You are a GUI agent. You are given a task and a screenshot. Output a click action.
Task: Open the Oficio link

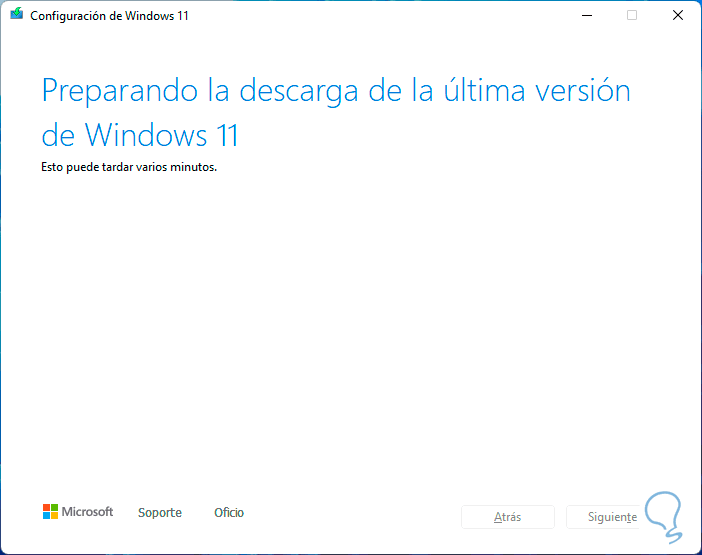click(x=229, y=512)
